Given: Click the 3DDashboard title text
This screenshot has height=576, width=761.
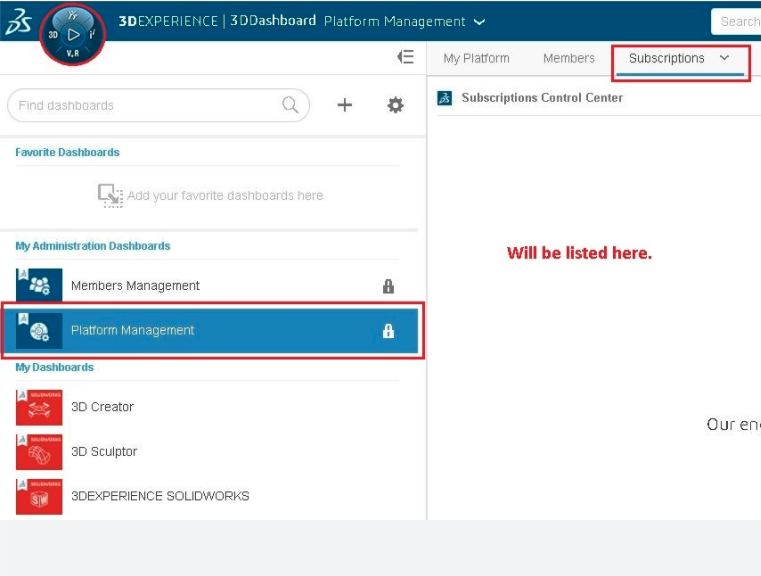Looking at the screenshot, I should (x=273, y=21).
